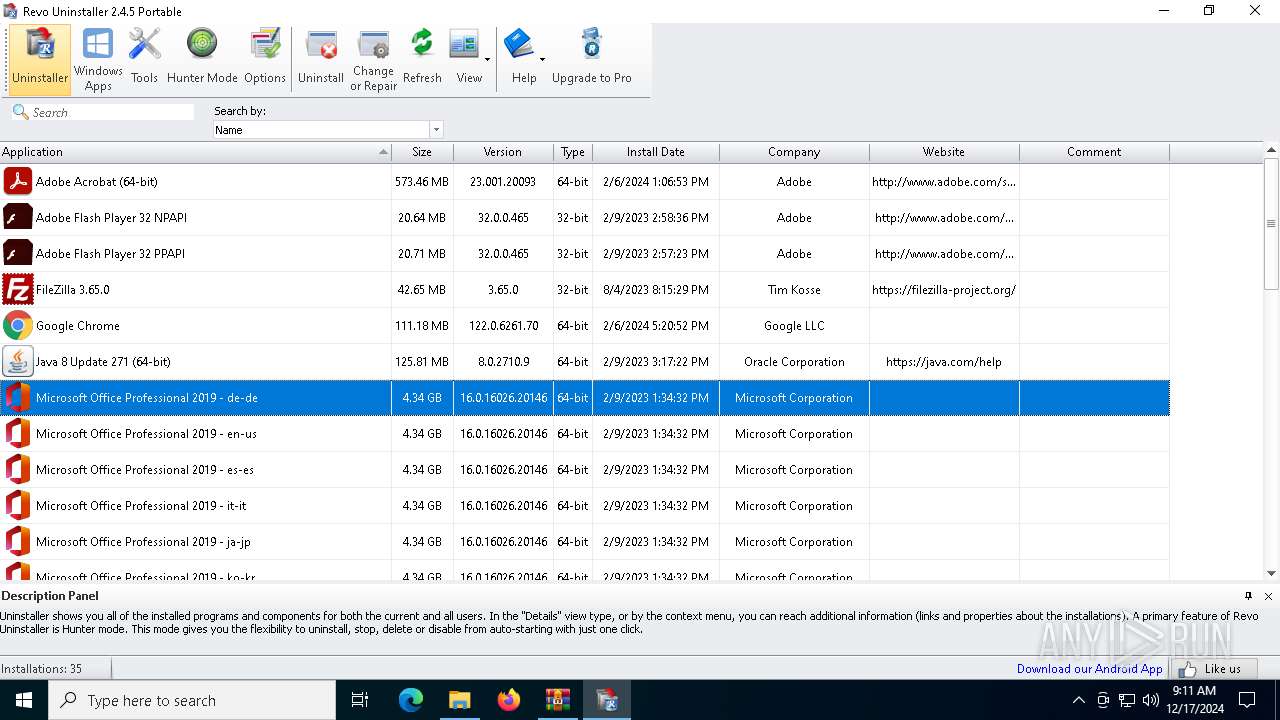Sort by Website column header
The width and height of the screenshot is (1280, 720).
(944, 152)
